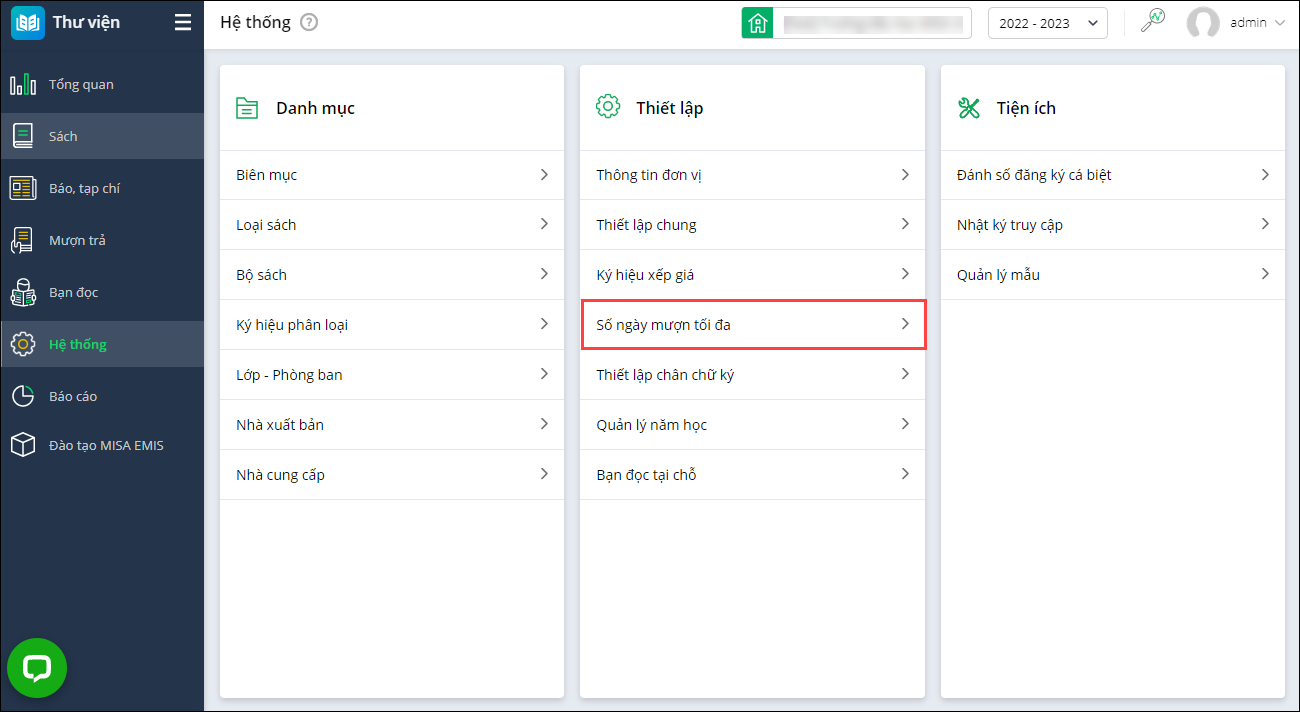
Task: Click the admin user avatar icon
Action: pos(1202,23)
